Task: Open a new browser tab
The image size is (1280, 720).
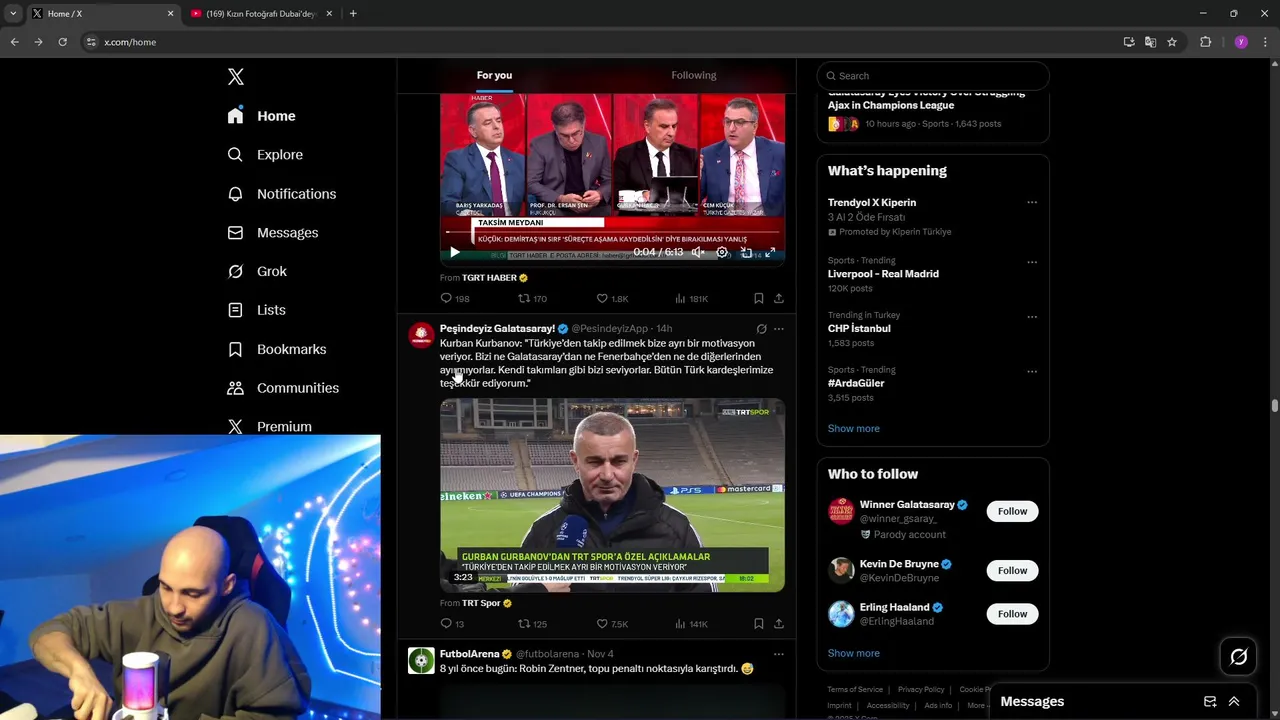Action: coord(353,14)
